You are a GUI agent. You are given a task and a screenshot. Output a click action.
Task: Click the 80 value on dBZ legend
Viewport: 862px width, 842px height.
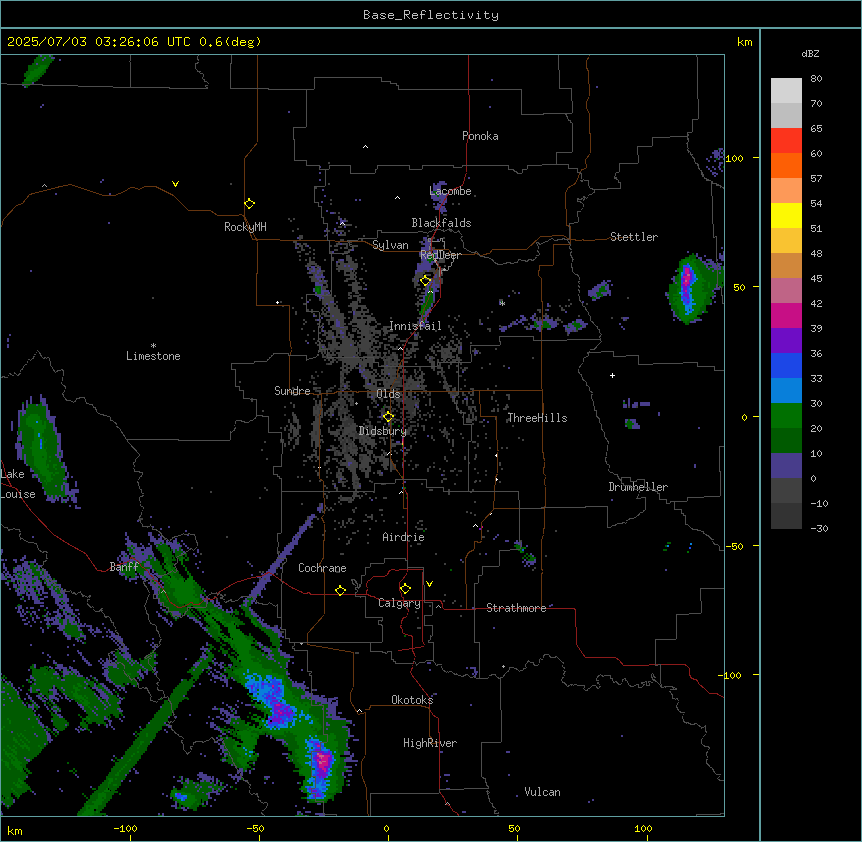coord(816,79)
